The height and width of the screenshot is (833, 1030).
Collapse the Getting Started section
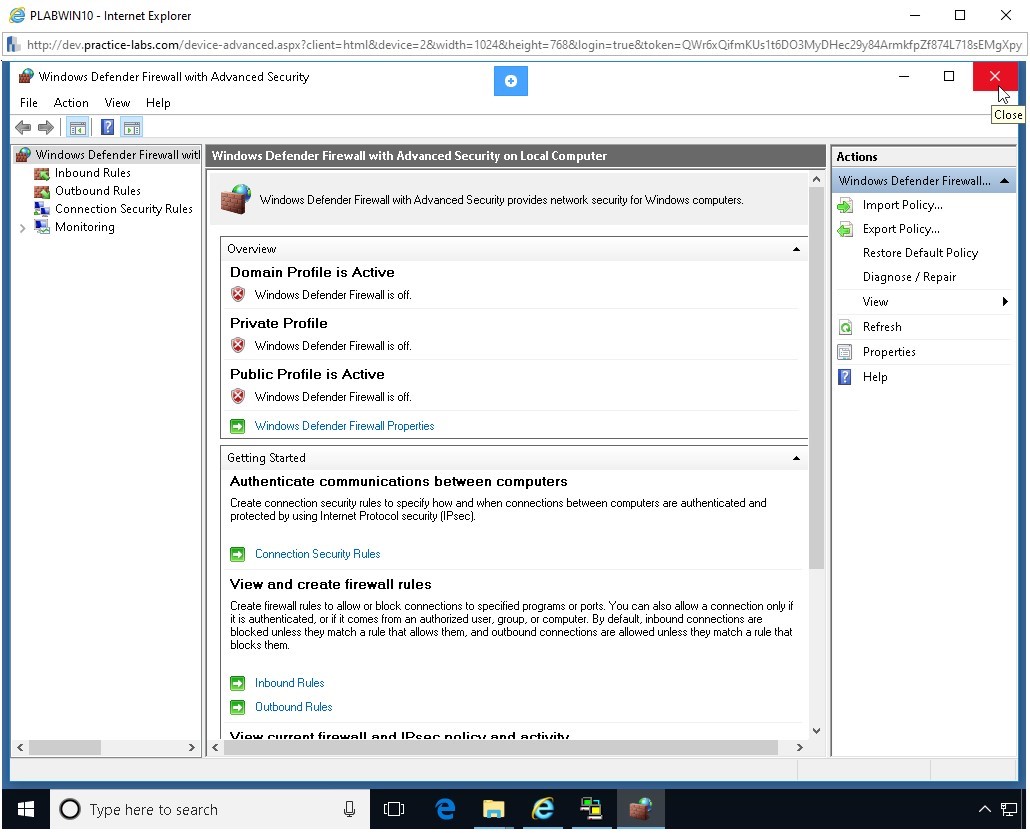(x=796, y=458)
